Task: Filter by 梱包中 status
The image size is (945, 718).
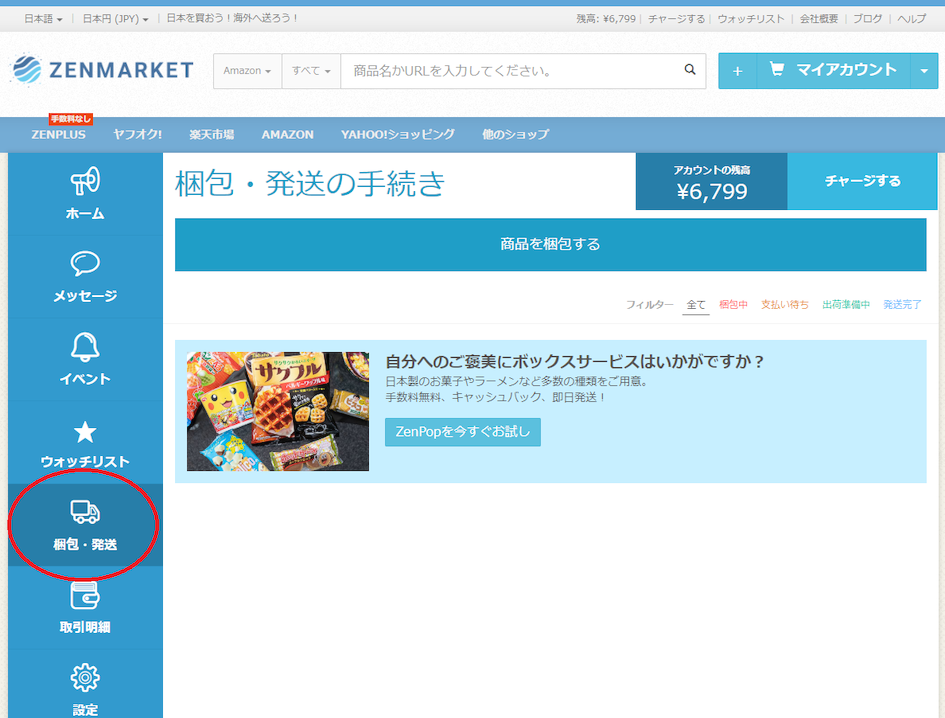Action: (733, 304)
